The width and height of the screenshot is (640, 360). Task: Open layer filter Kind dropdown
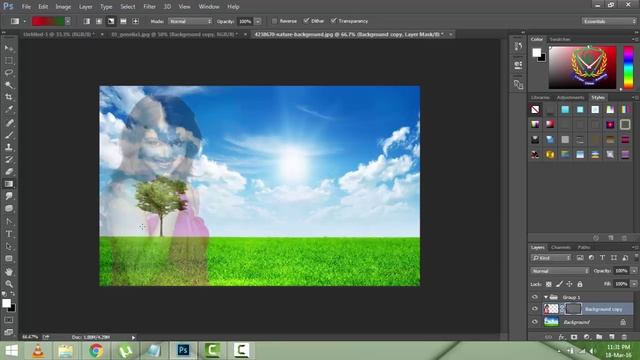(x=551, y=258)
